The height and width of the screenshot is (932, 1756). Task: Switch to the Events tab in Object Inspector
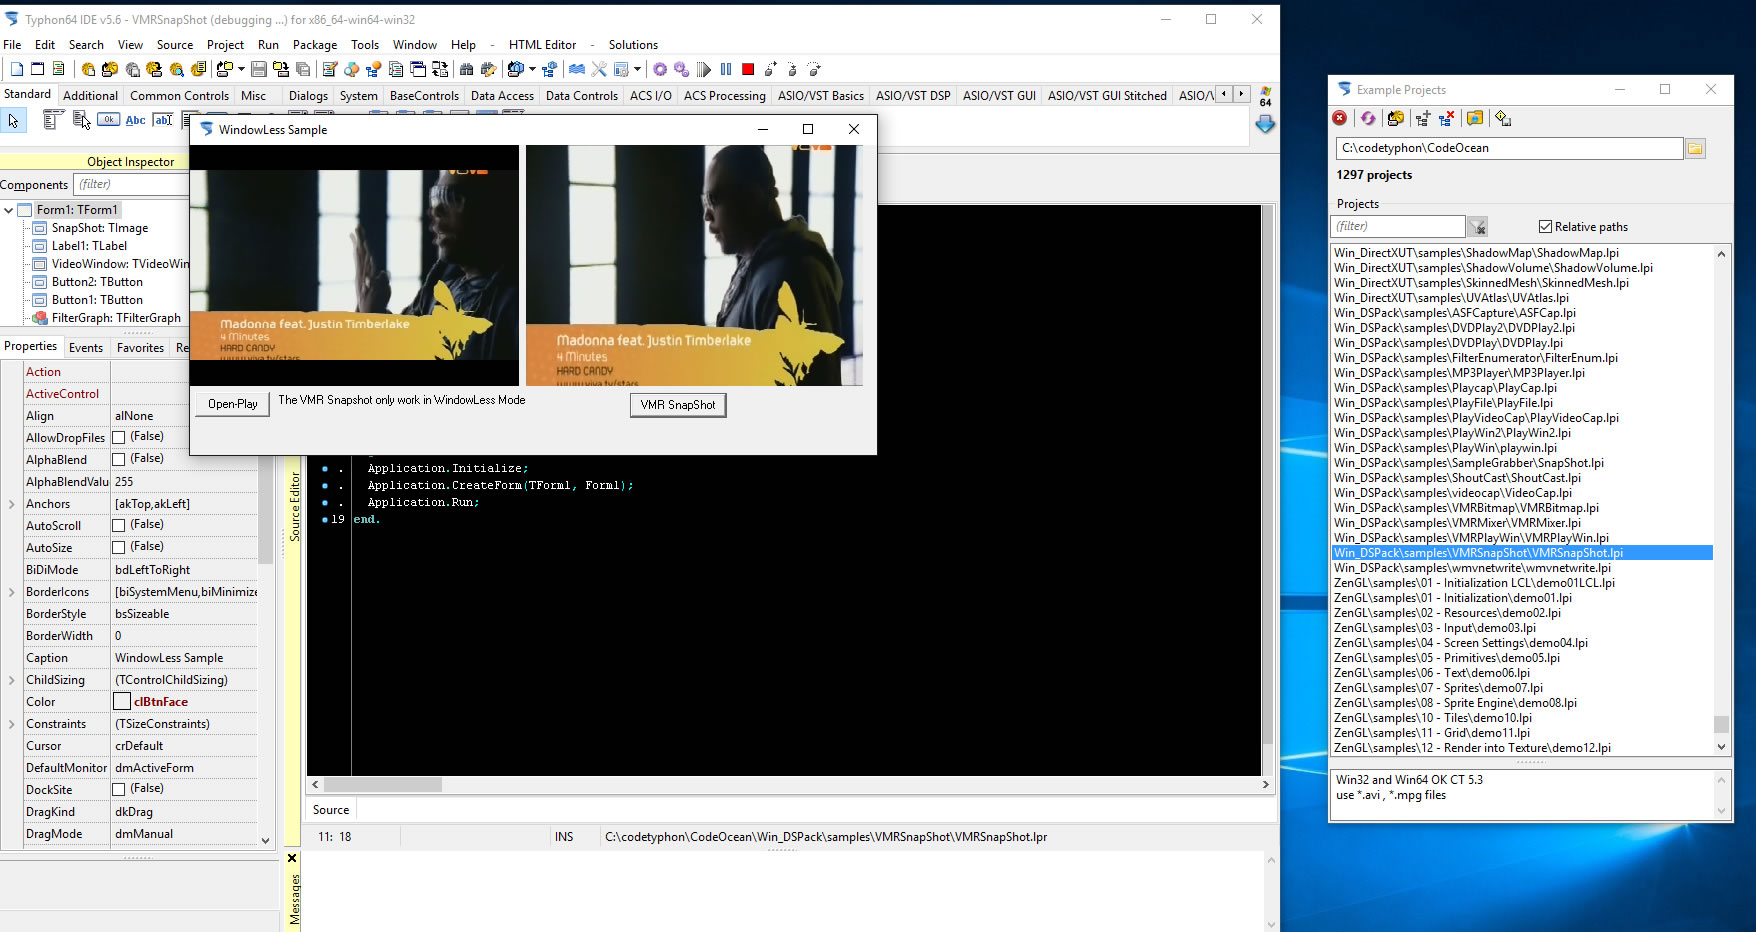86,348
